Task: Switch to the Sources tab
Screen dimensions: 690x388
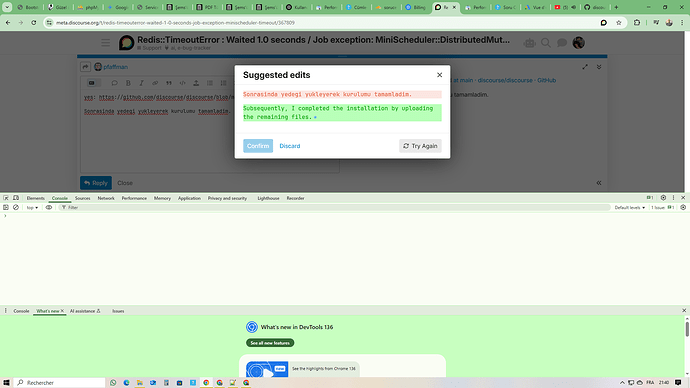Action: pos(82,198)
